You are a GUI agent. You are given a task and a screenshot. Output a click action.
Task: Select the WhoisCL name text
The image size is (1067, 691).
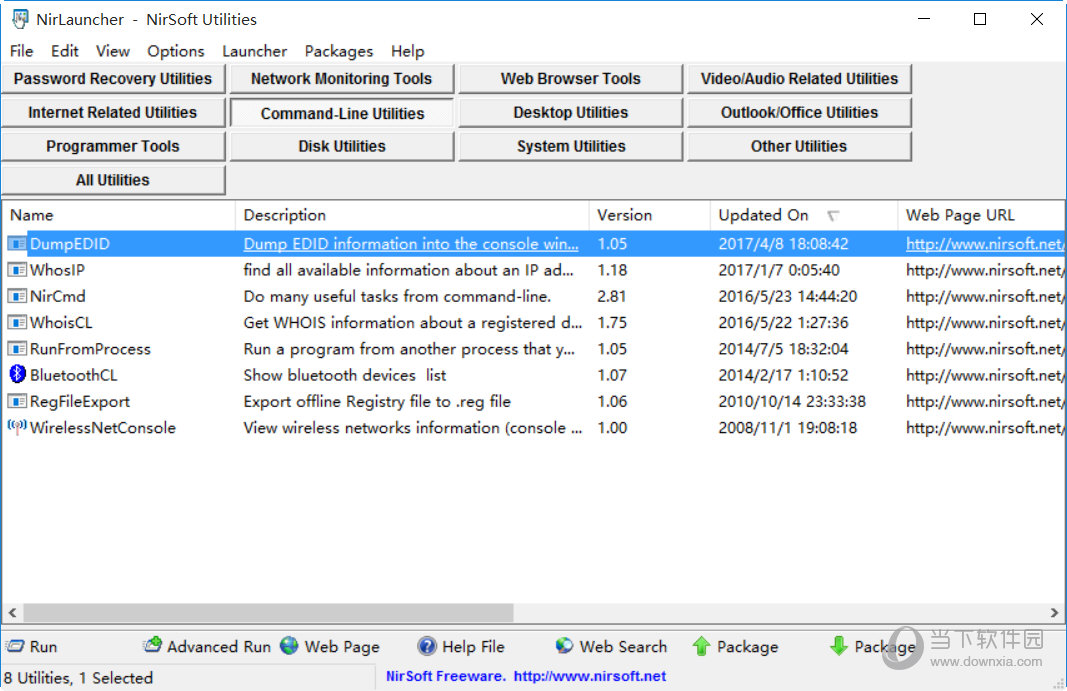click(61, 323)
